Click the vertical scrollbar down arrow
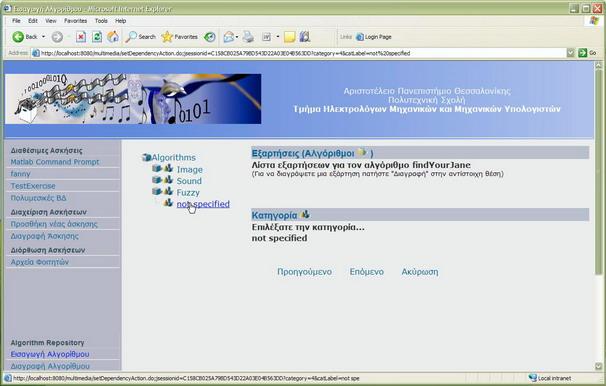This screenshot has width=606, height=386. (x=599, y=366)
